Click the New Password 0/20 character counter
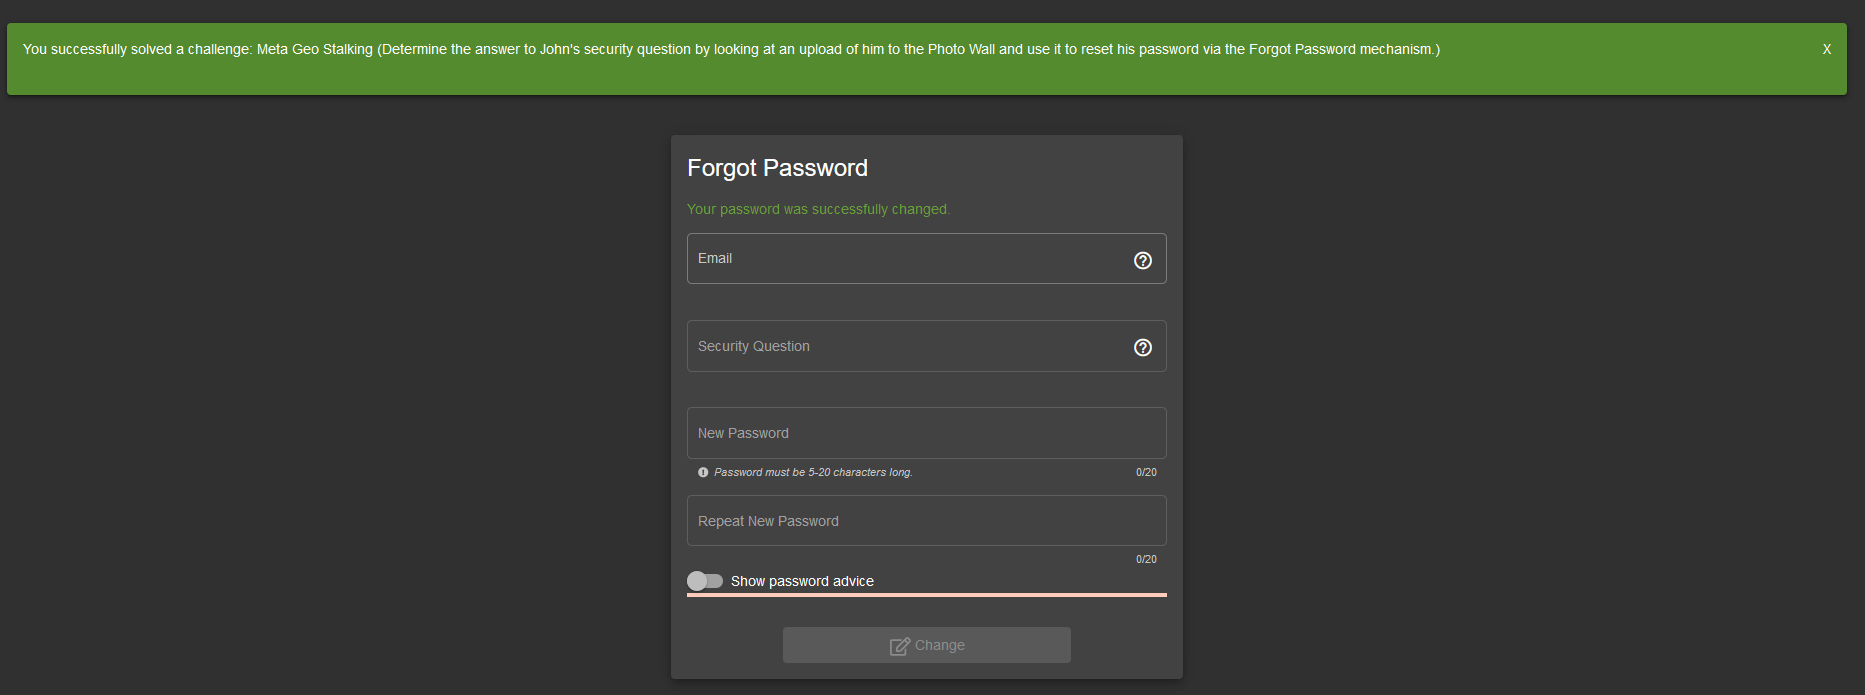 [x=1146, y=472]
